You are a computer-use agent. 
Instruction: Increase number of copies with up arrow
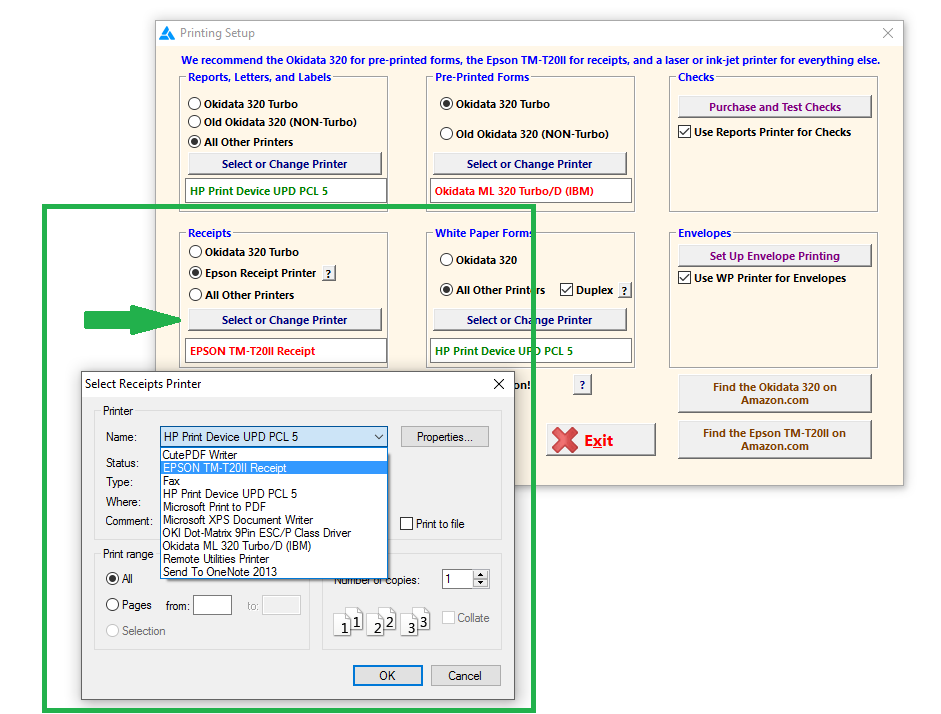tap(480, 575)
